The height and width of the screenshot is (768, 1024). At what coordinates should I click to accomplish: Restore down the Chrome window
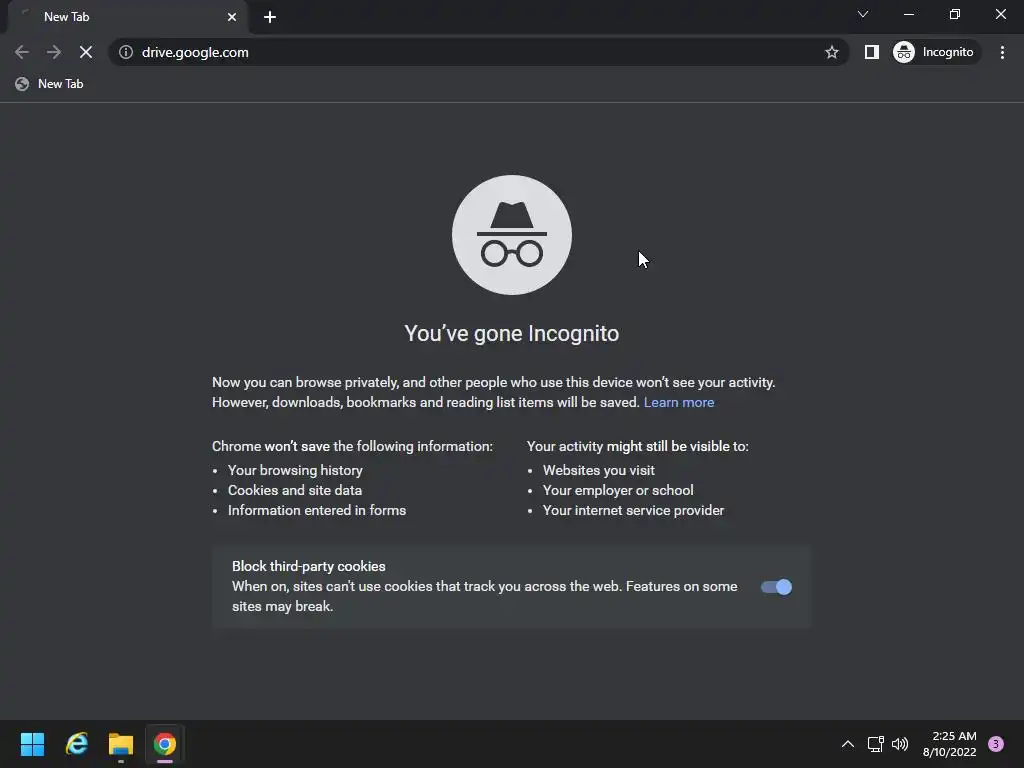click(x=955, y=14)
